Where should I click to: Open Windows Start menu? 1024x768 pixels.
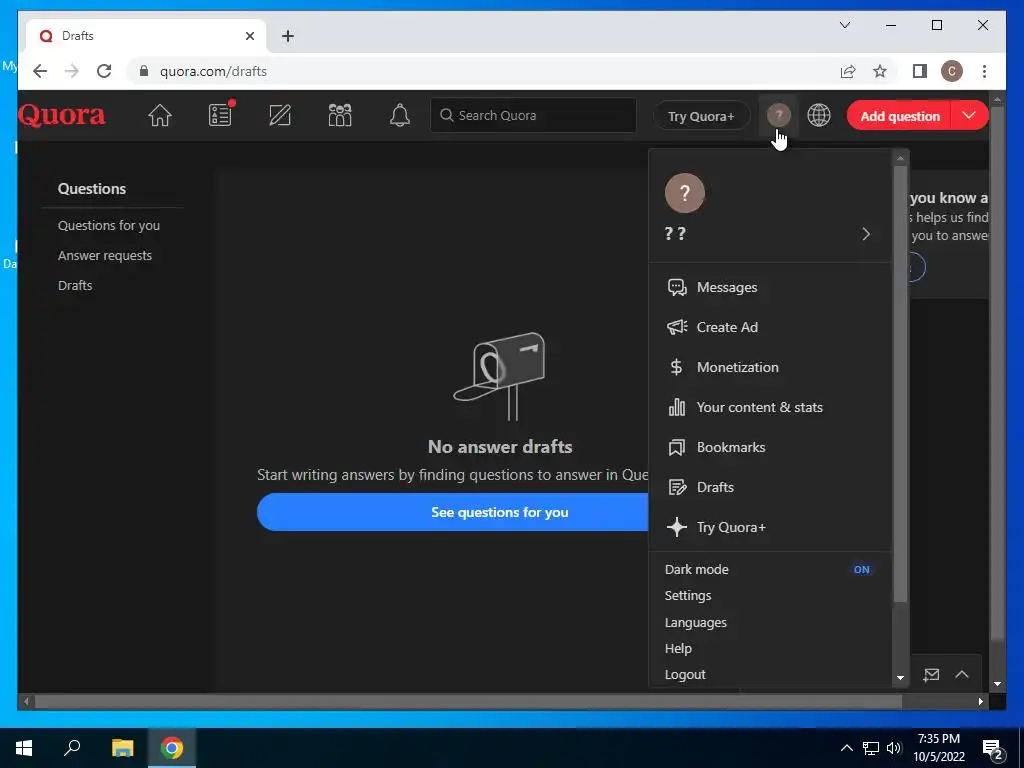click(x=24, y=748)
